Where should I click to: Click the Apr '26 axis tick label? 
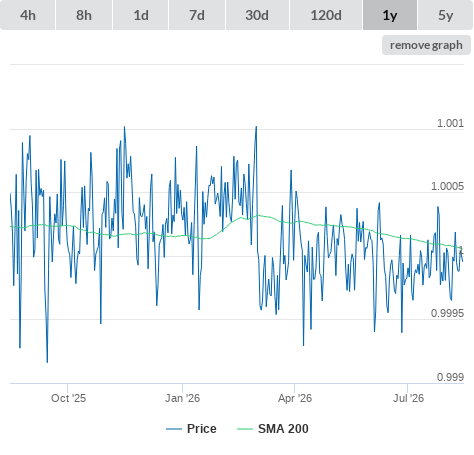[295, 398]
